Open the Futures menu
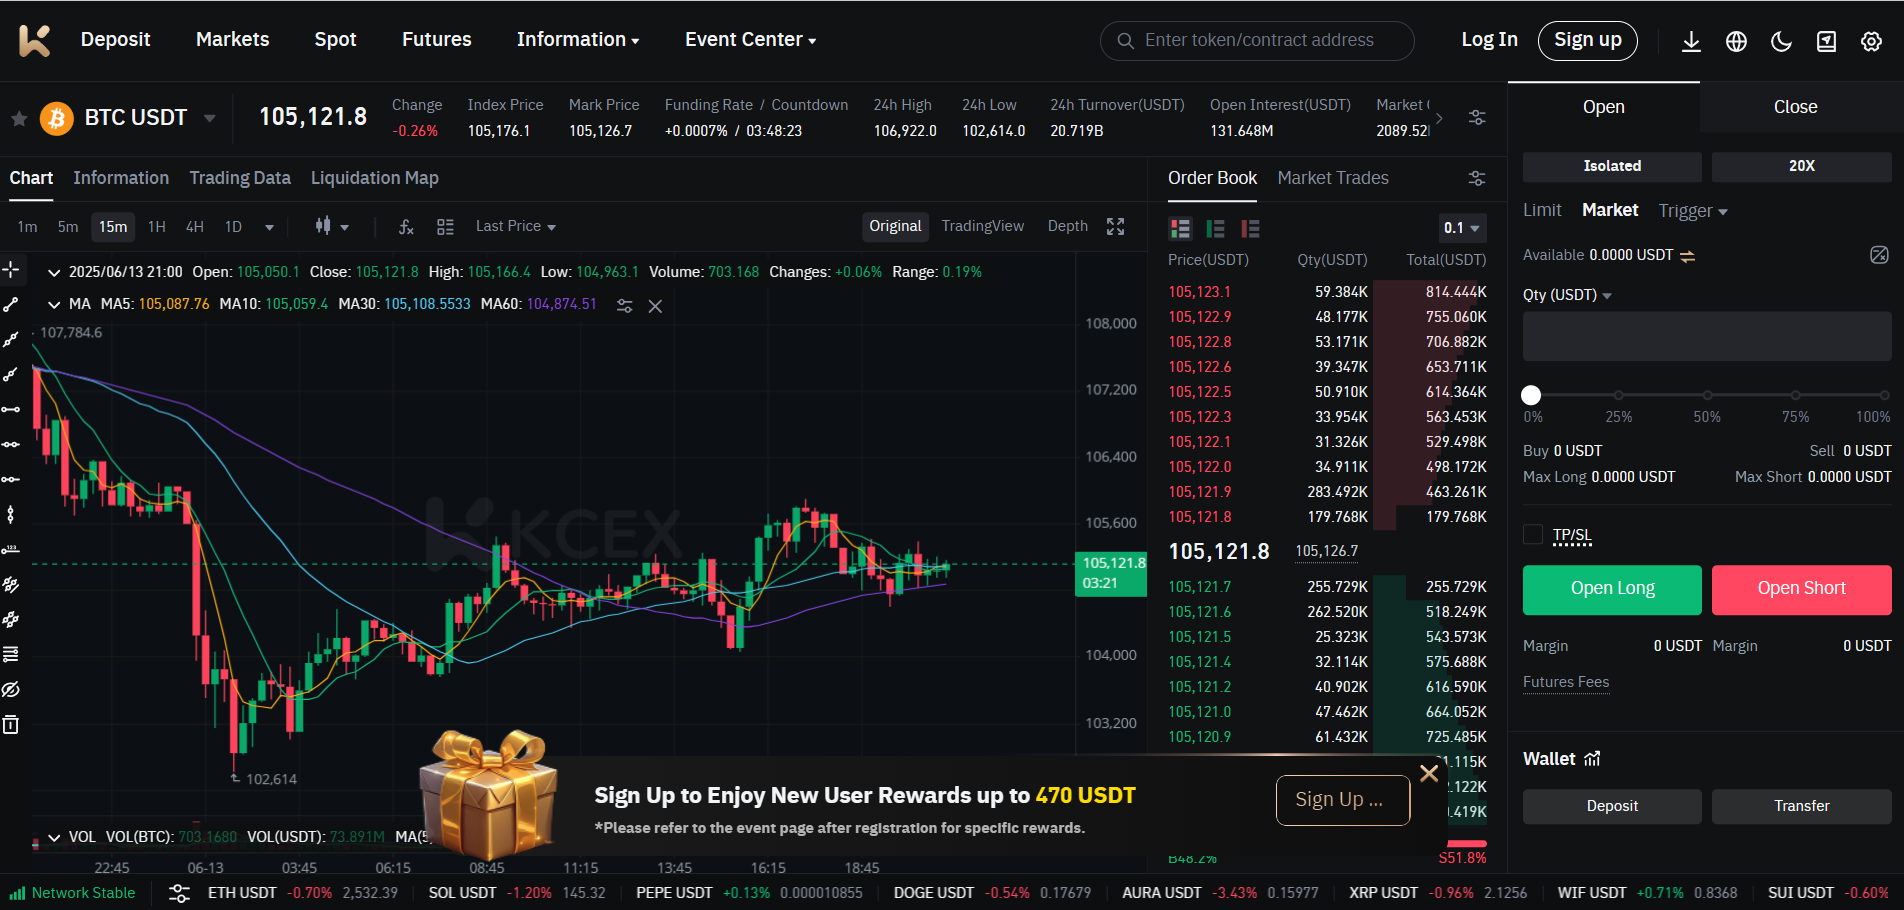 437,40
